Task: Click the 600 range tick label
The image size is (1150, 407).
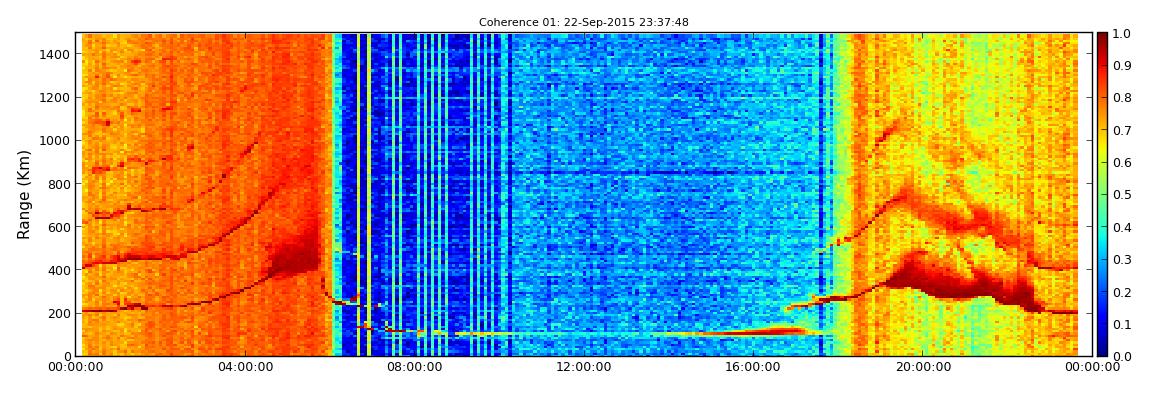Action: pos(59,227)
